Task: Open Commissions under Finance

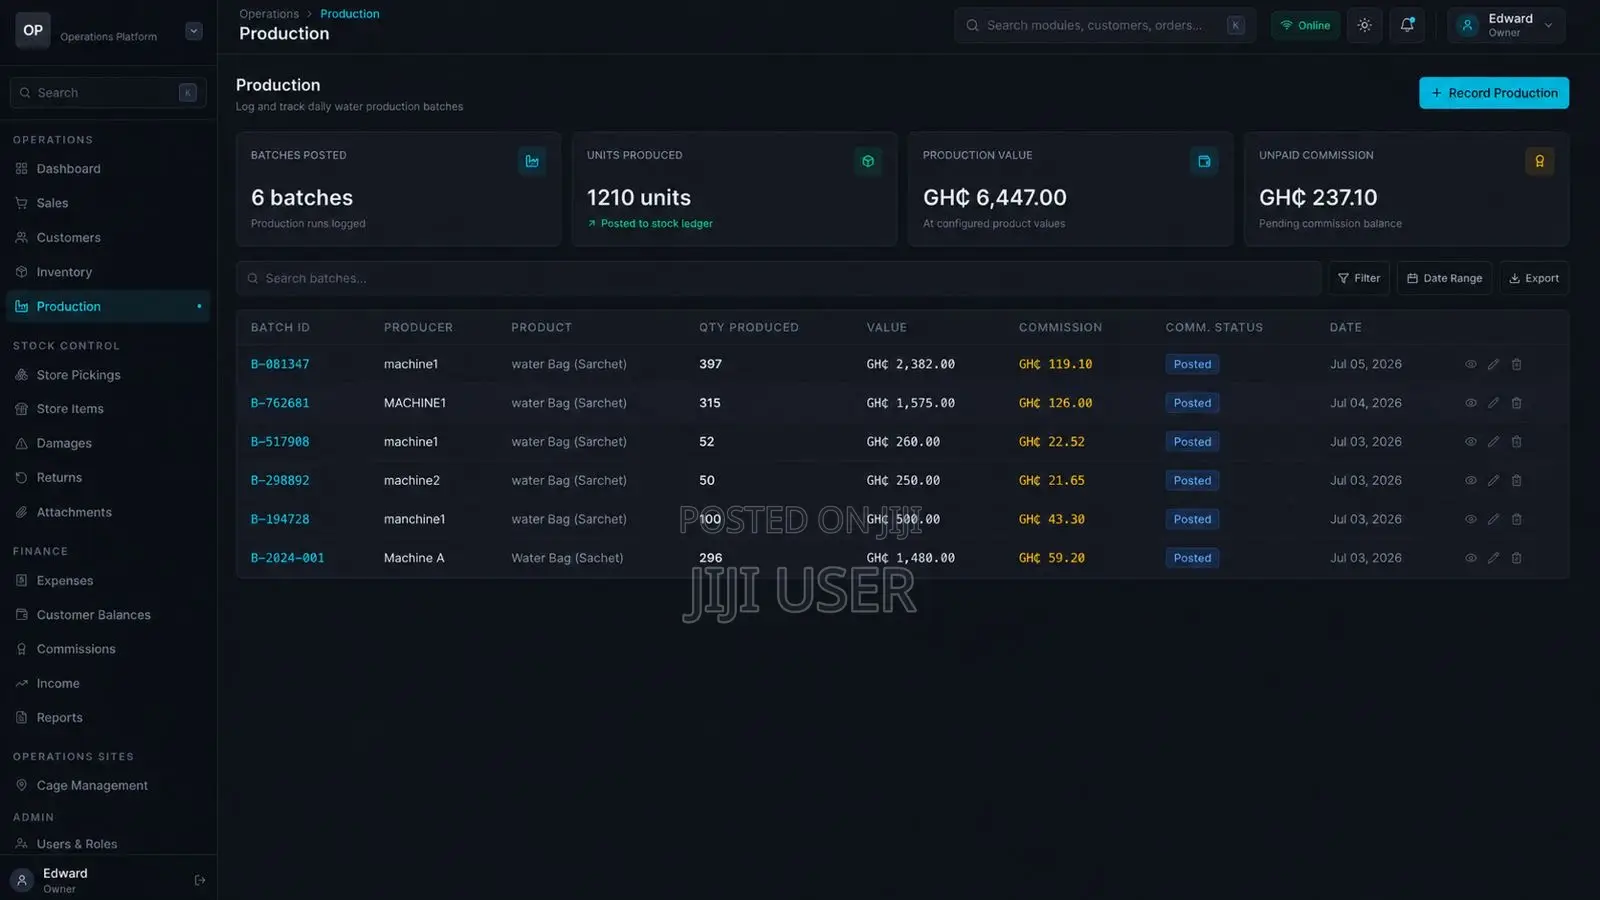Action: (x=76, y=649)
